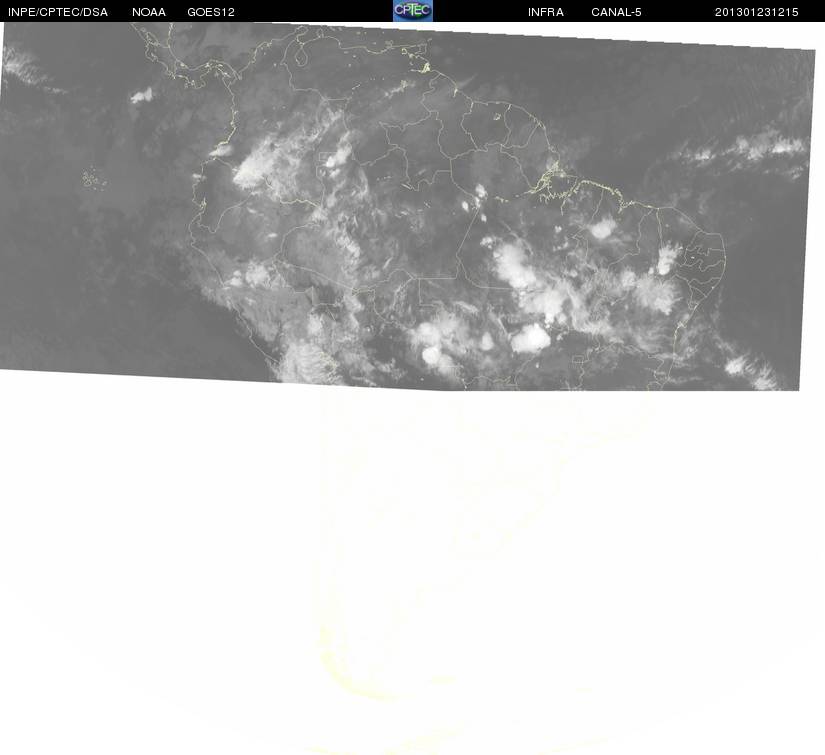Screen dimensions: 825x755
Task: Click the INPE/CPTEC/DSA header text
Action: coord(58,12)
